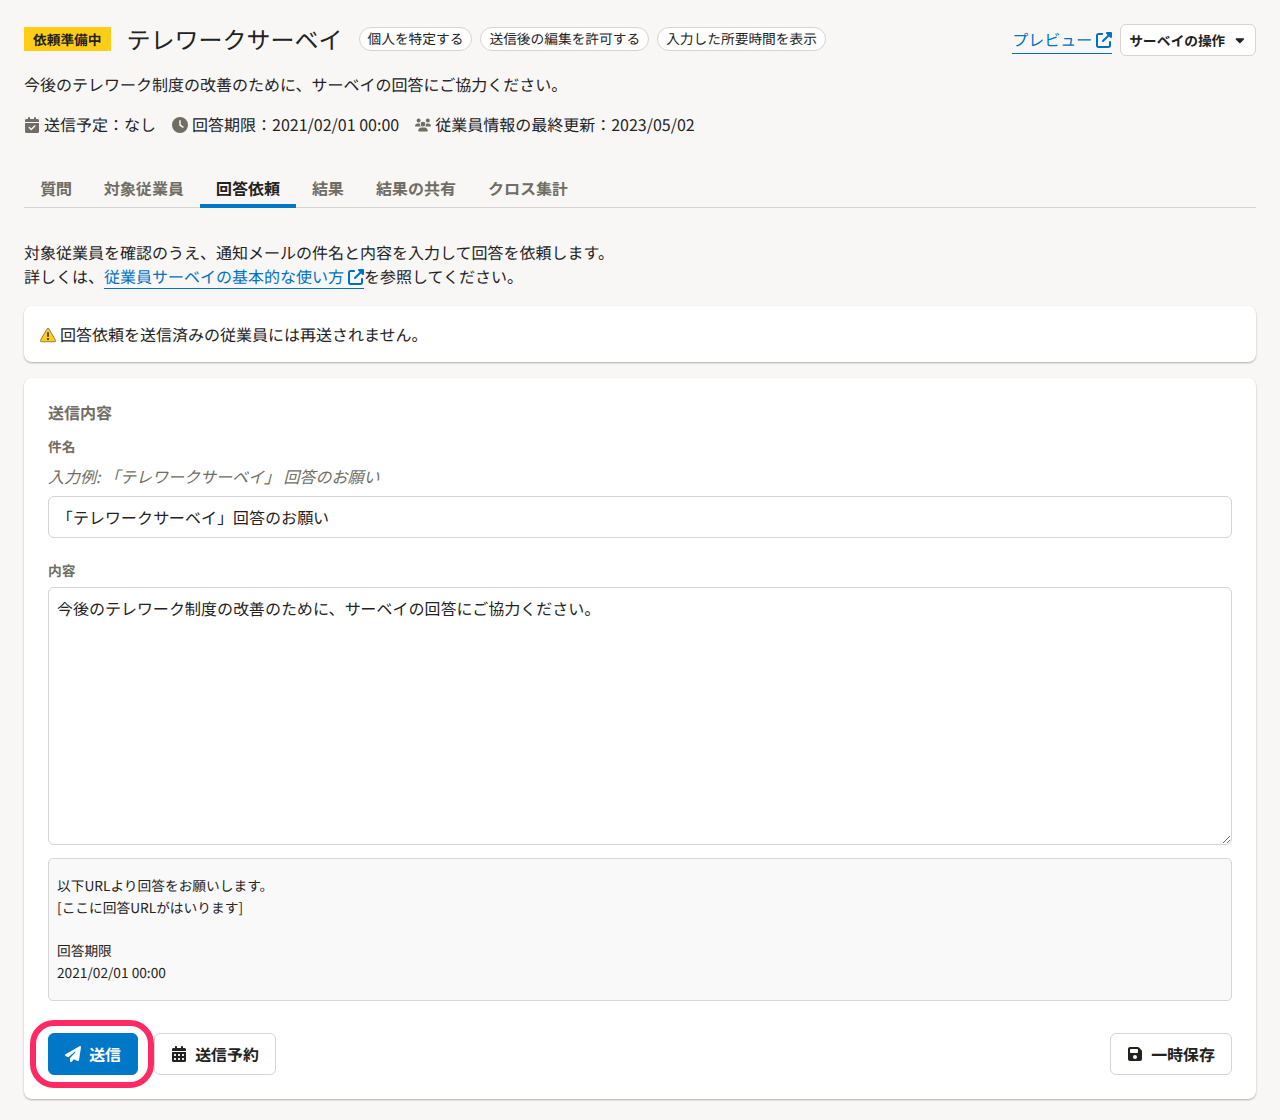Viewport: 1280px width, 1120px height.
Task: Click the external link icon beside プレビュー
Action: click(x=1104, y=40)
